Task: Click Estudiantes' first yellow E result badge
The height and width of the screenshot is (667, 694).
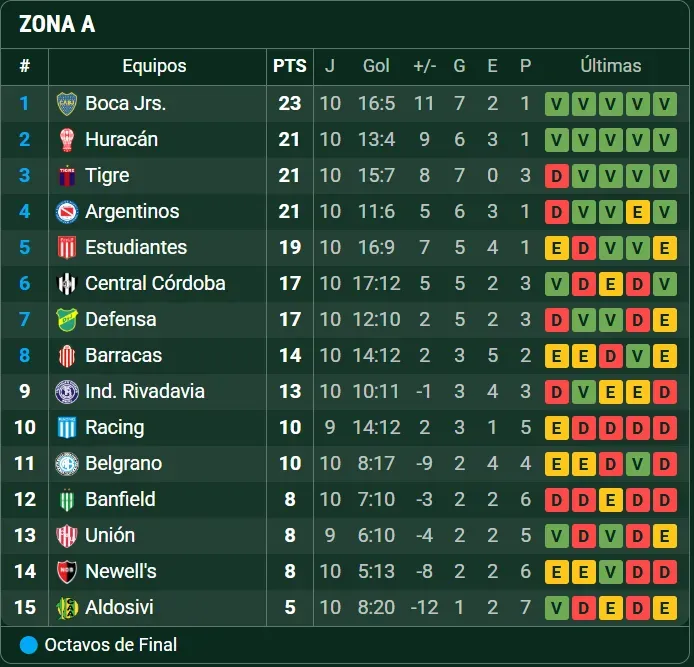Action: (x=557, y=248)
